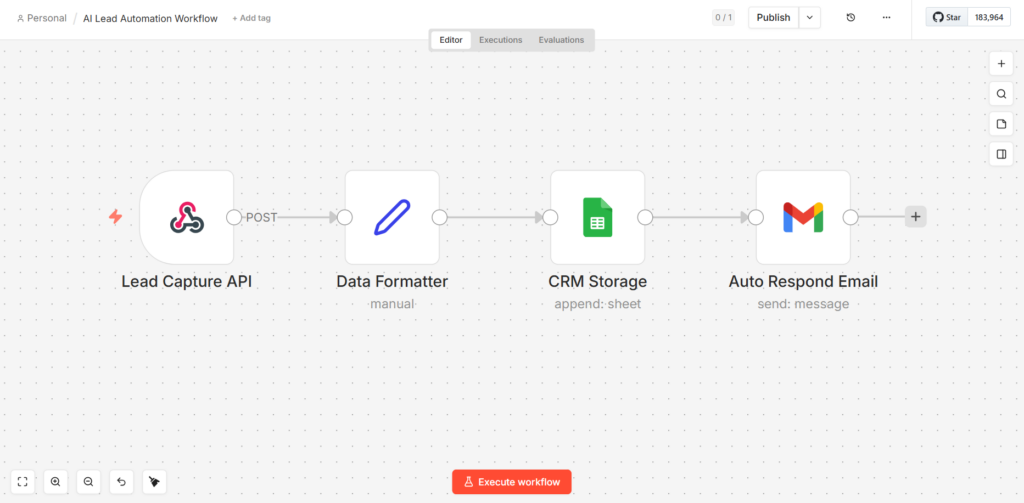Fit workflow to view with the frame icon

23,482
